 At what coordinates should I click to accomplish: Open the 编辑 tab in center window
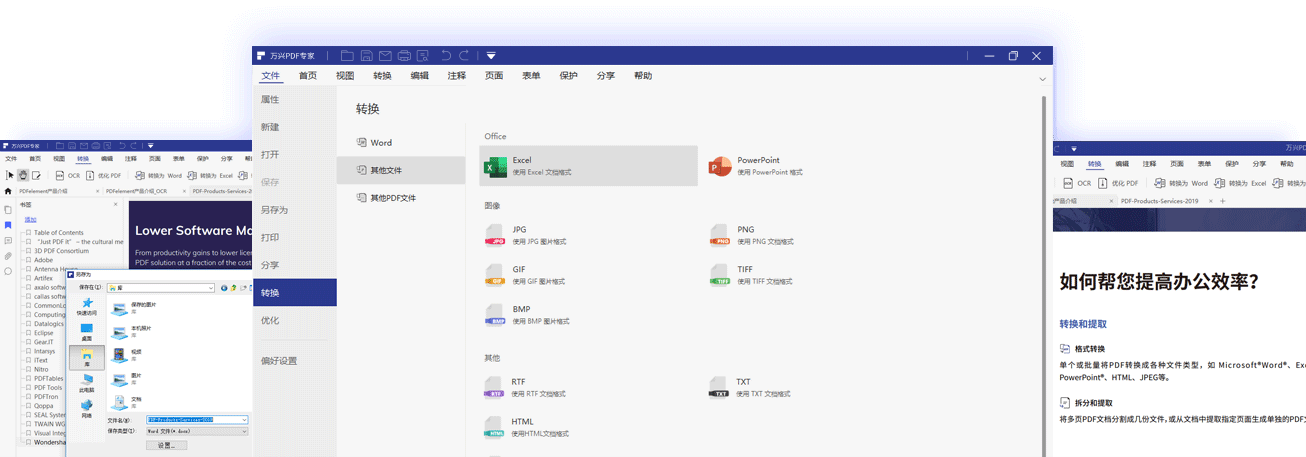click(x=419, y=76)
